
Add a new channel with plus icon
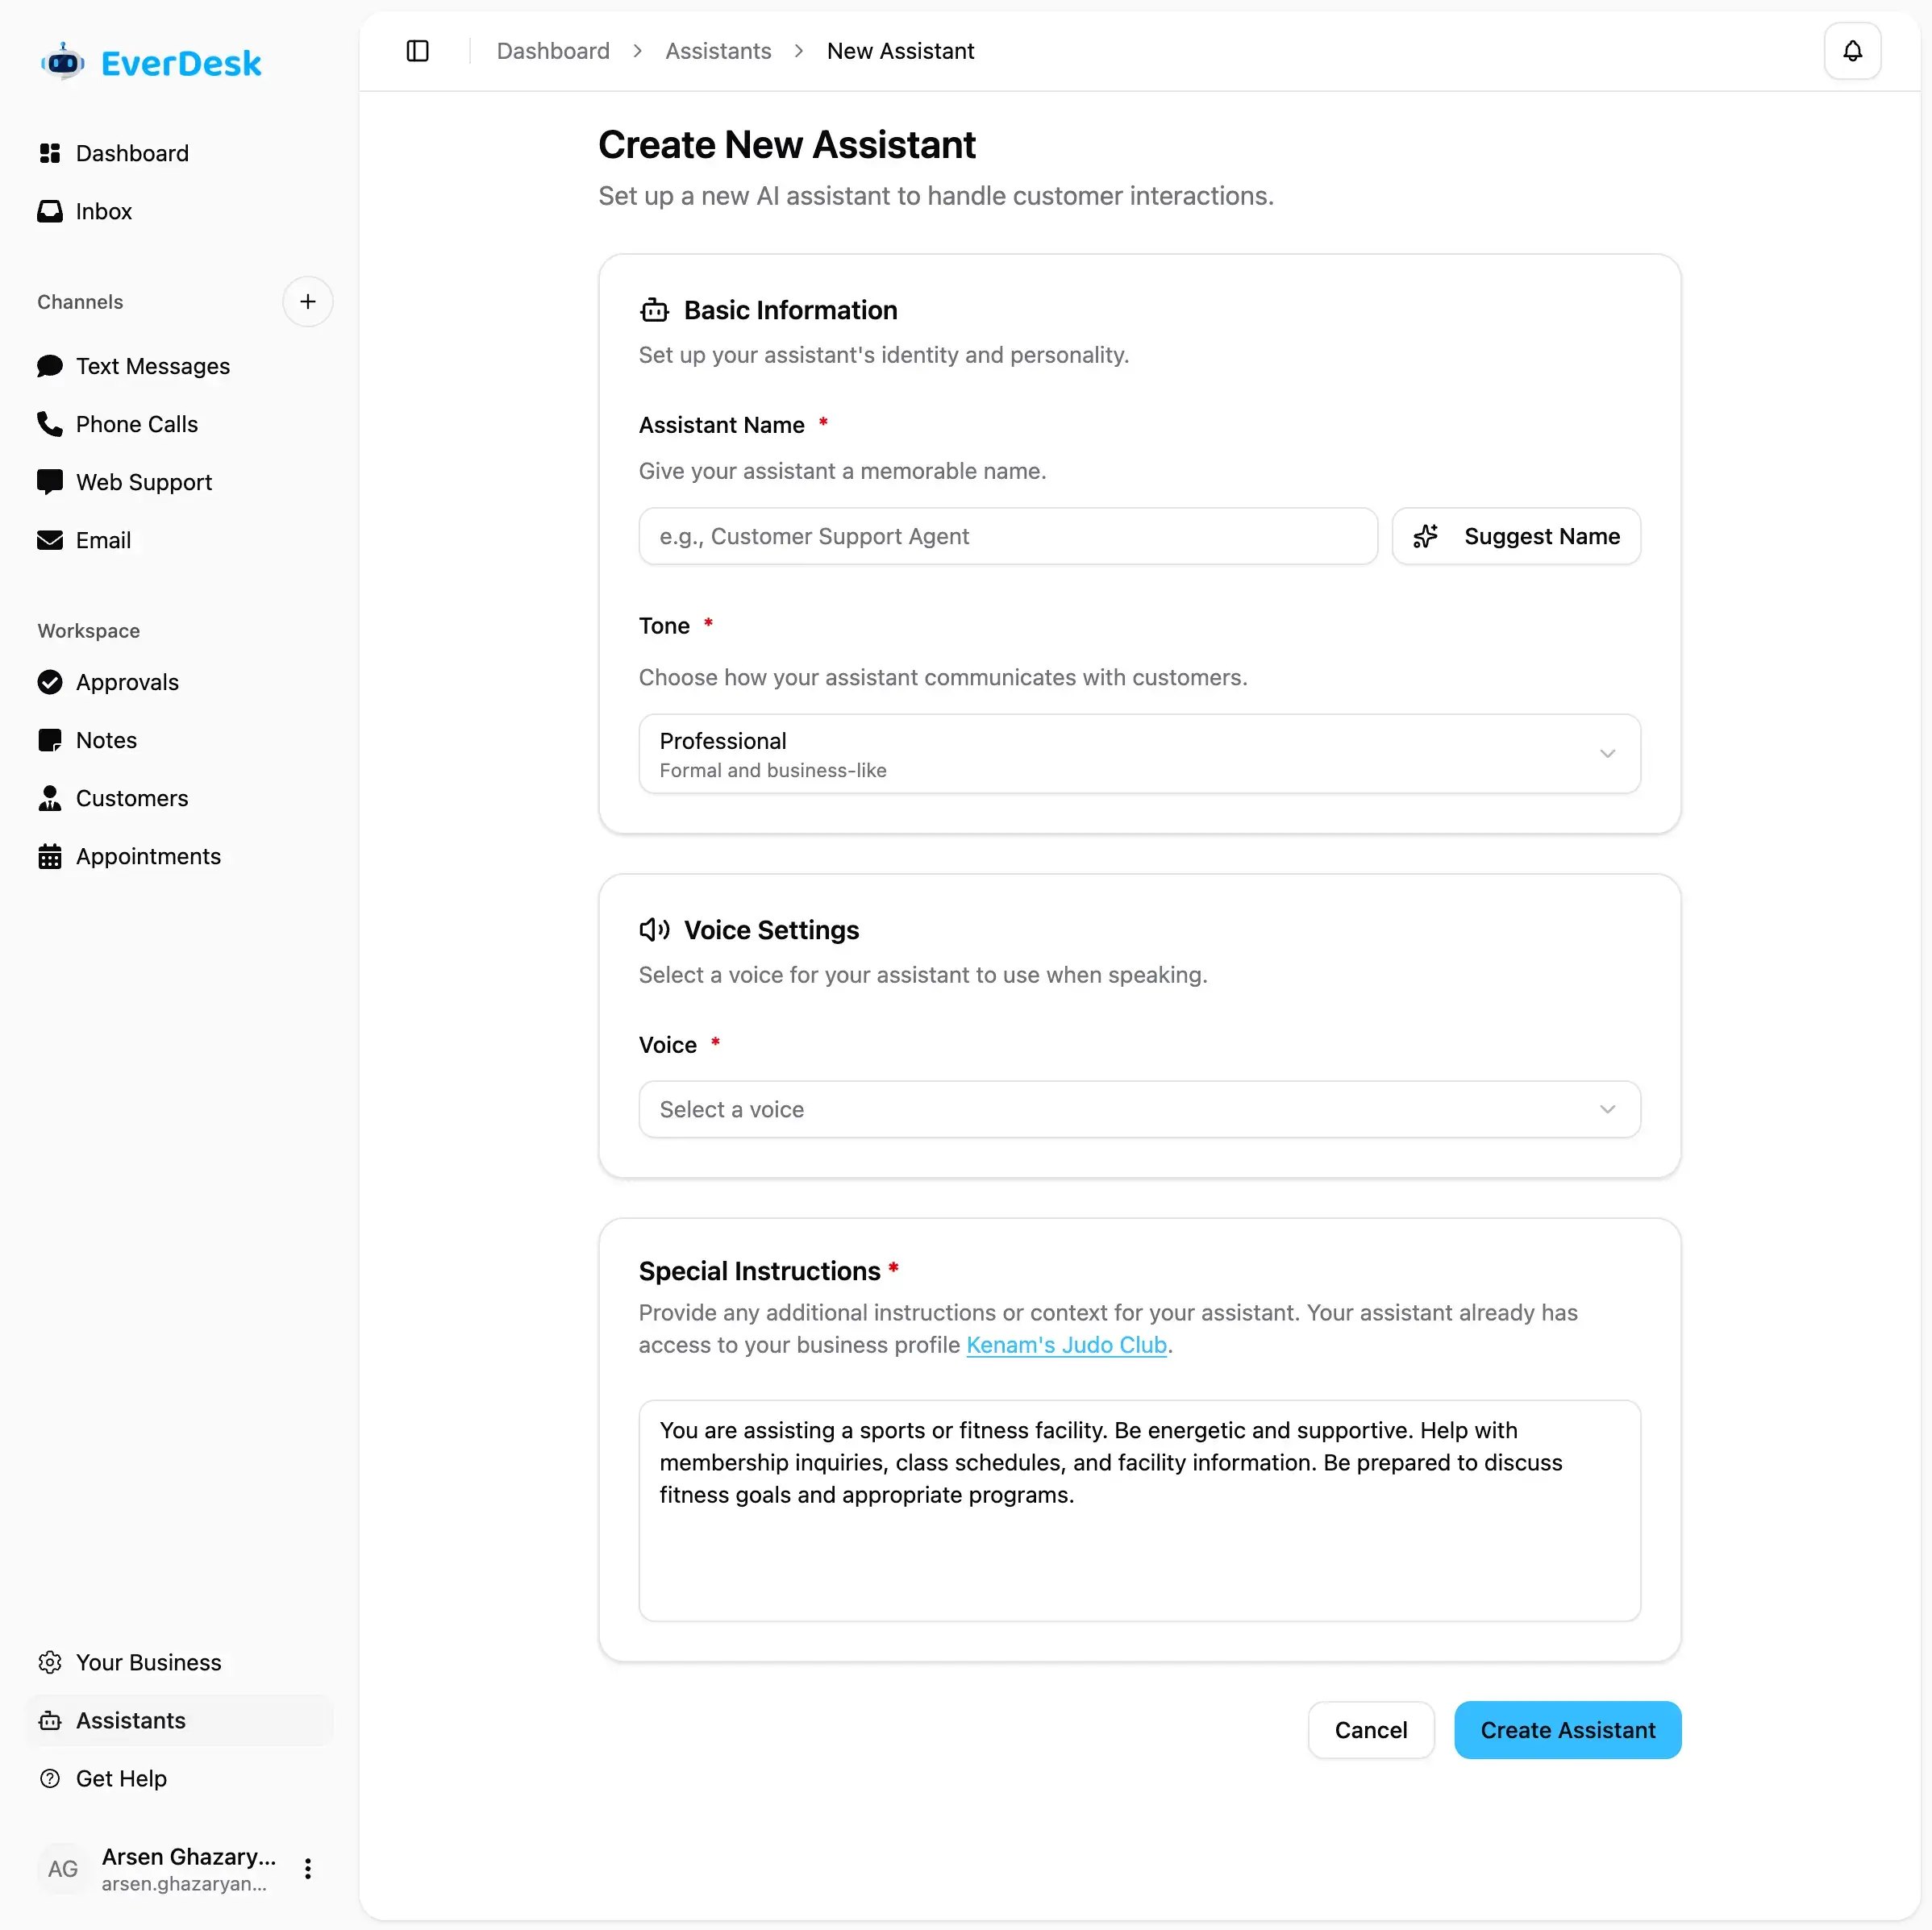[308, 302]
